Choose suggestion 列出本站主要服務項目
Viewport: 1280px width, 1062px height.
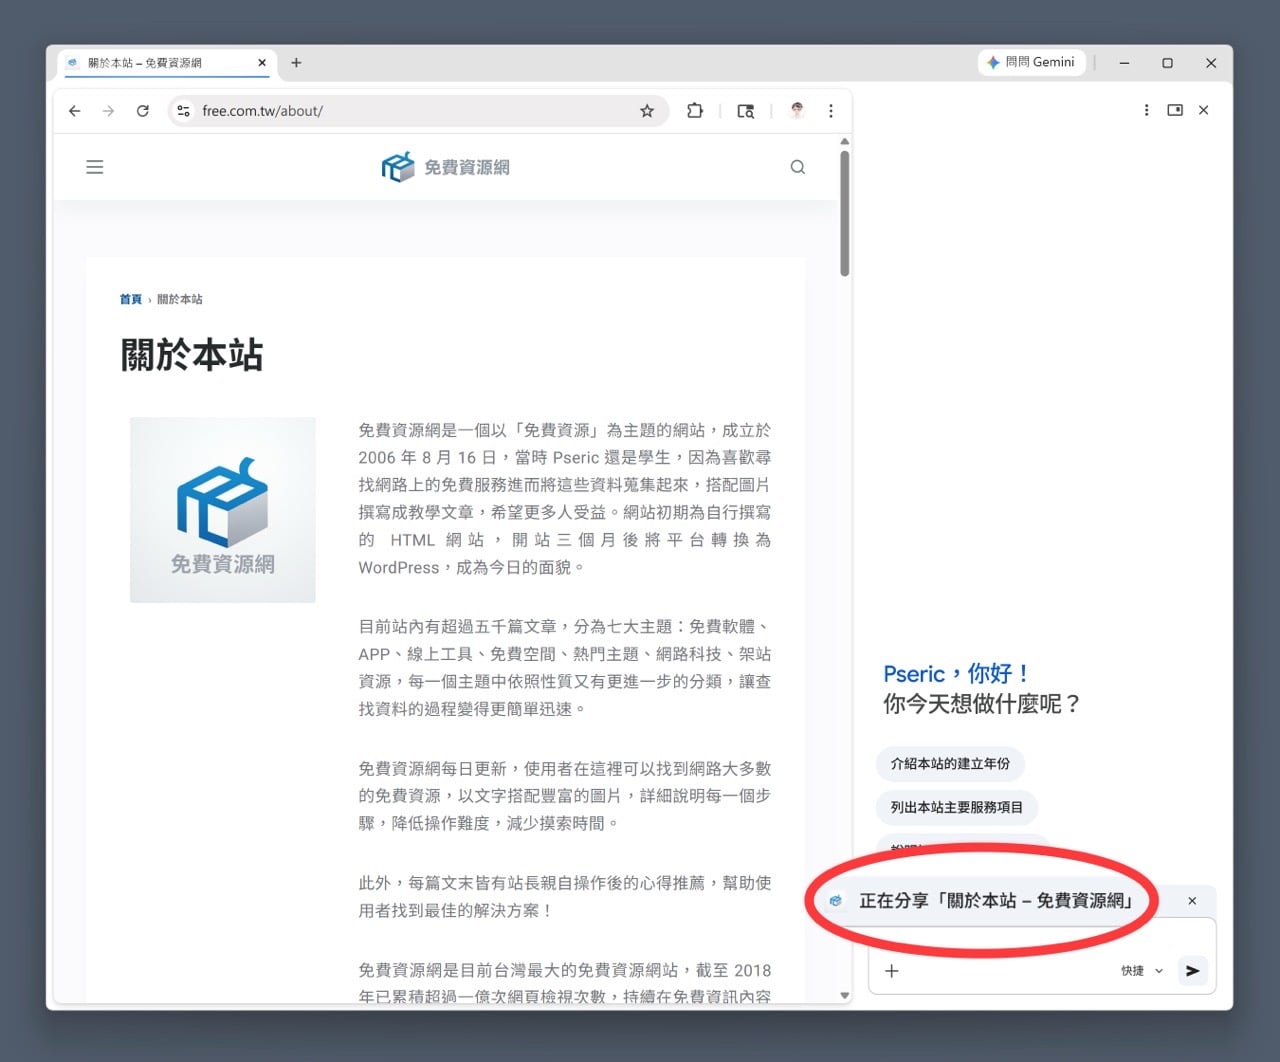coord(956,807)
